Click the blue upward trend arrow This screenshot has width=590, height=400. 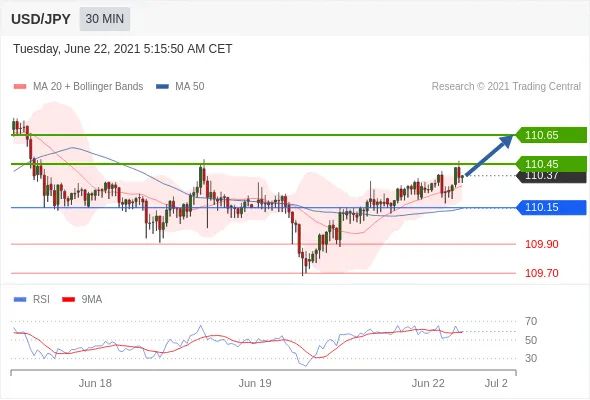click(489, 155)
